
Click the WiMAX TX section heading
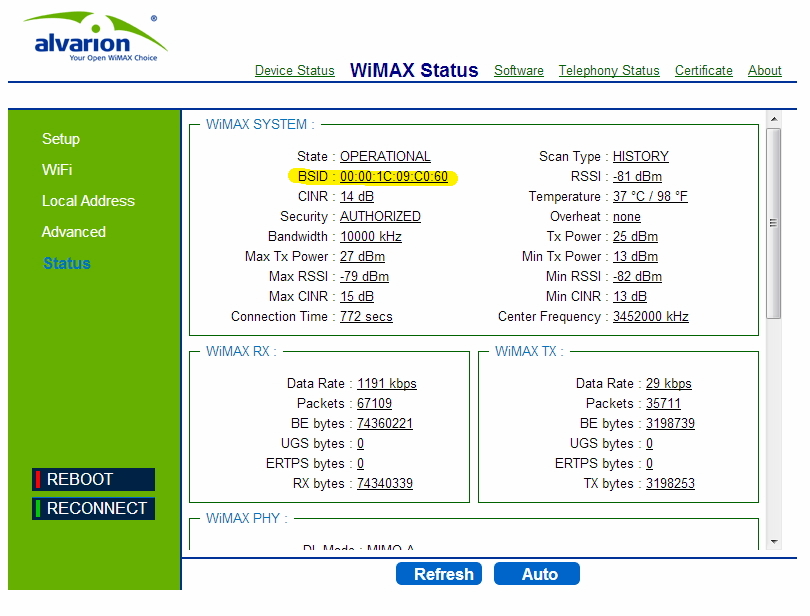(529, 351)
